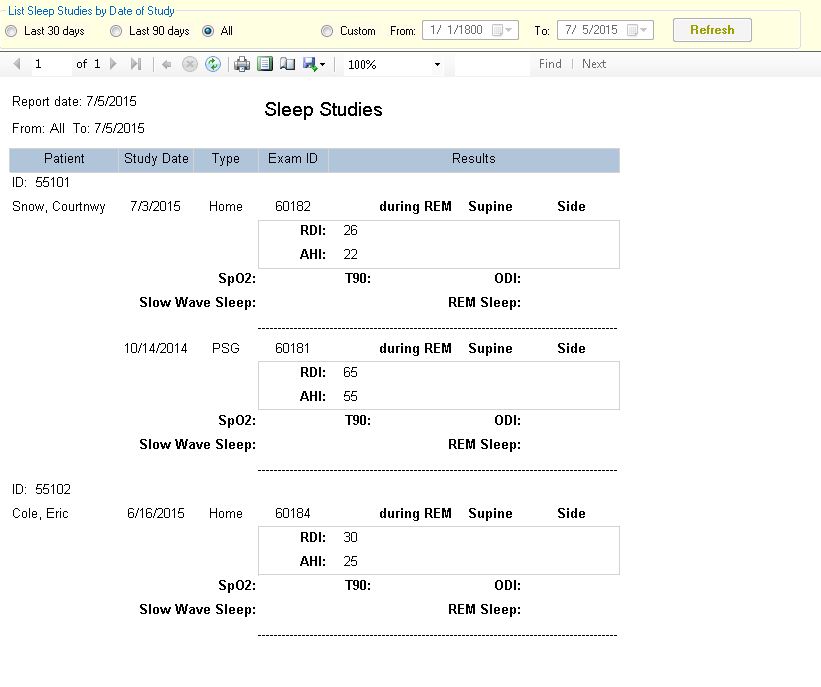This screenshot has height=687, width=821.
Task: Open the Print dialog from the toolbar
Action: 240,64
